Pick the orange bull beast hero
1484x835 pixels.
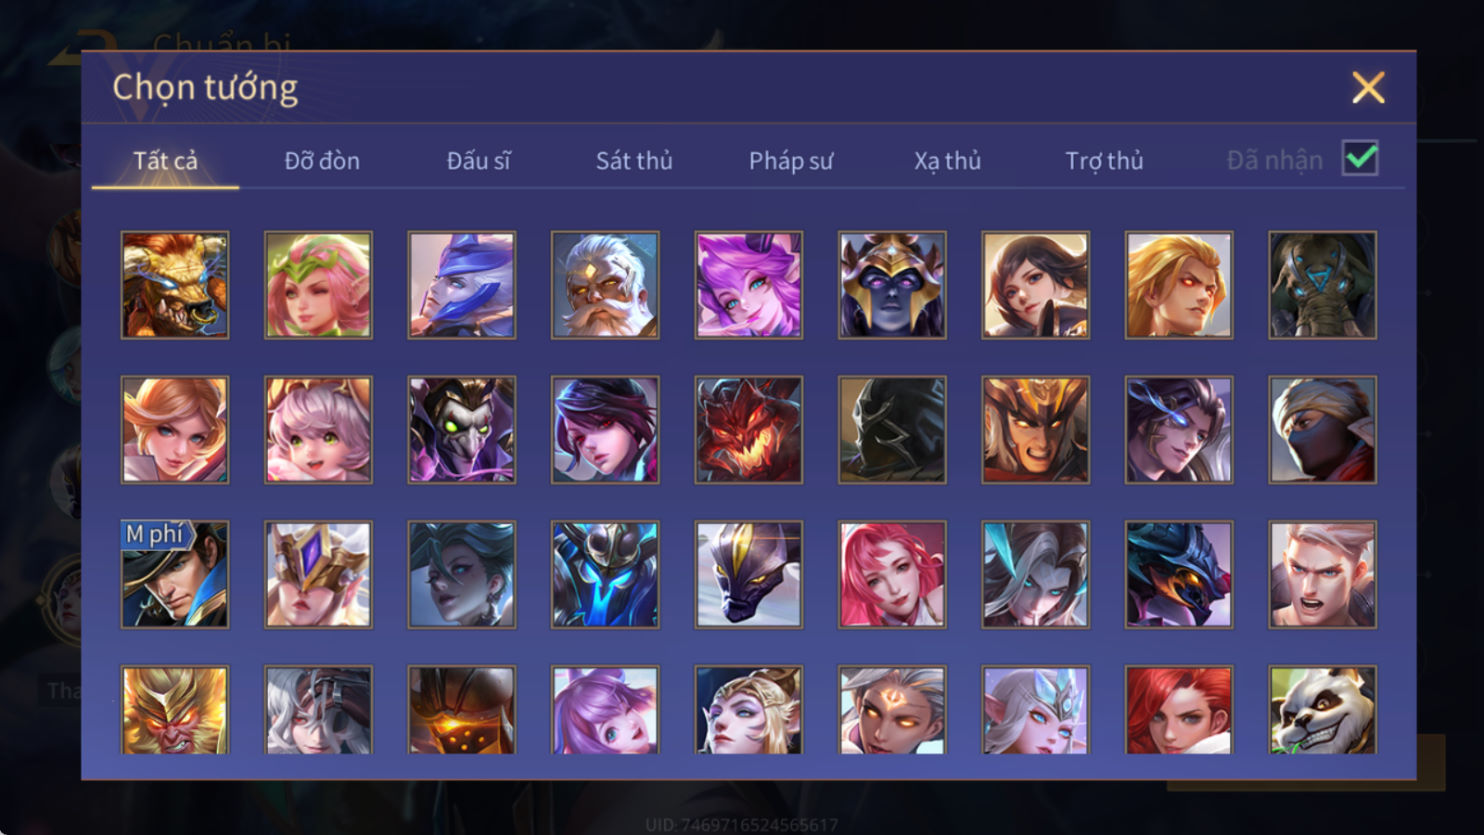175,285
